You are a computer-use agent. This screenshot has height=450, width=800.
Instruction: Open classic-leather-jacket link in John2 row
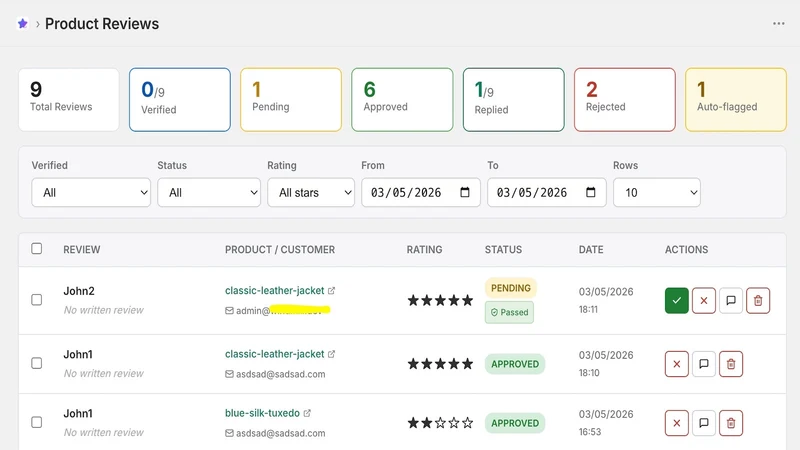coord(274,290)
